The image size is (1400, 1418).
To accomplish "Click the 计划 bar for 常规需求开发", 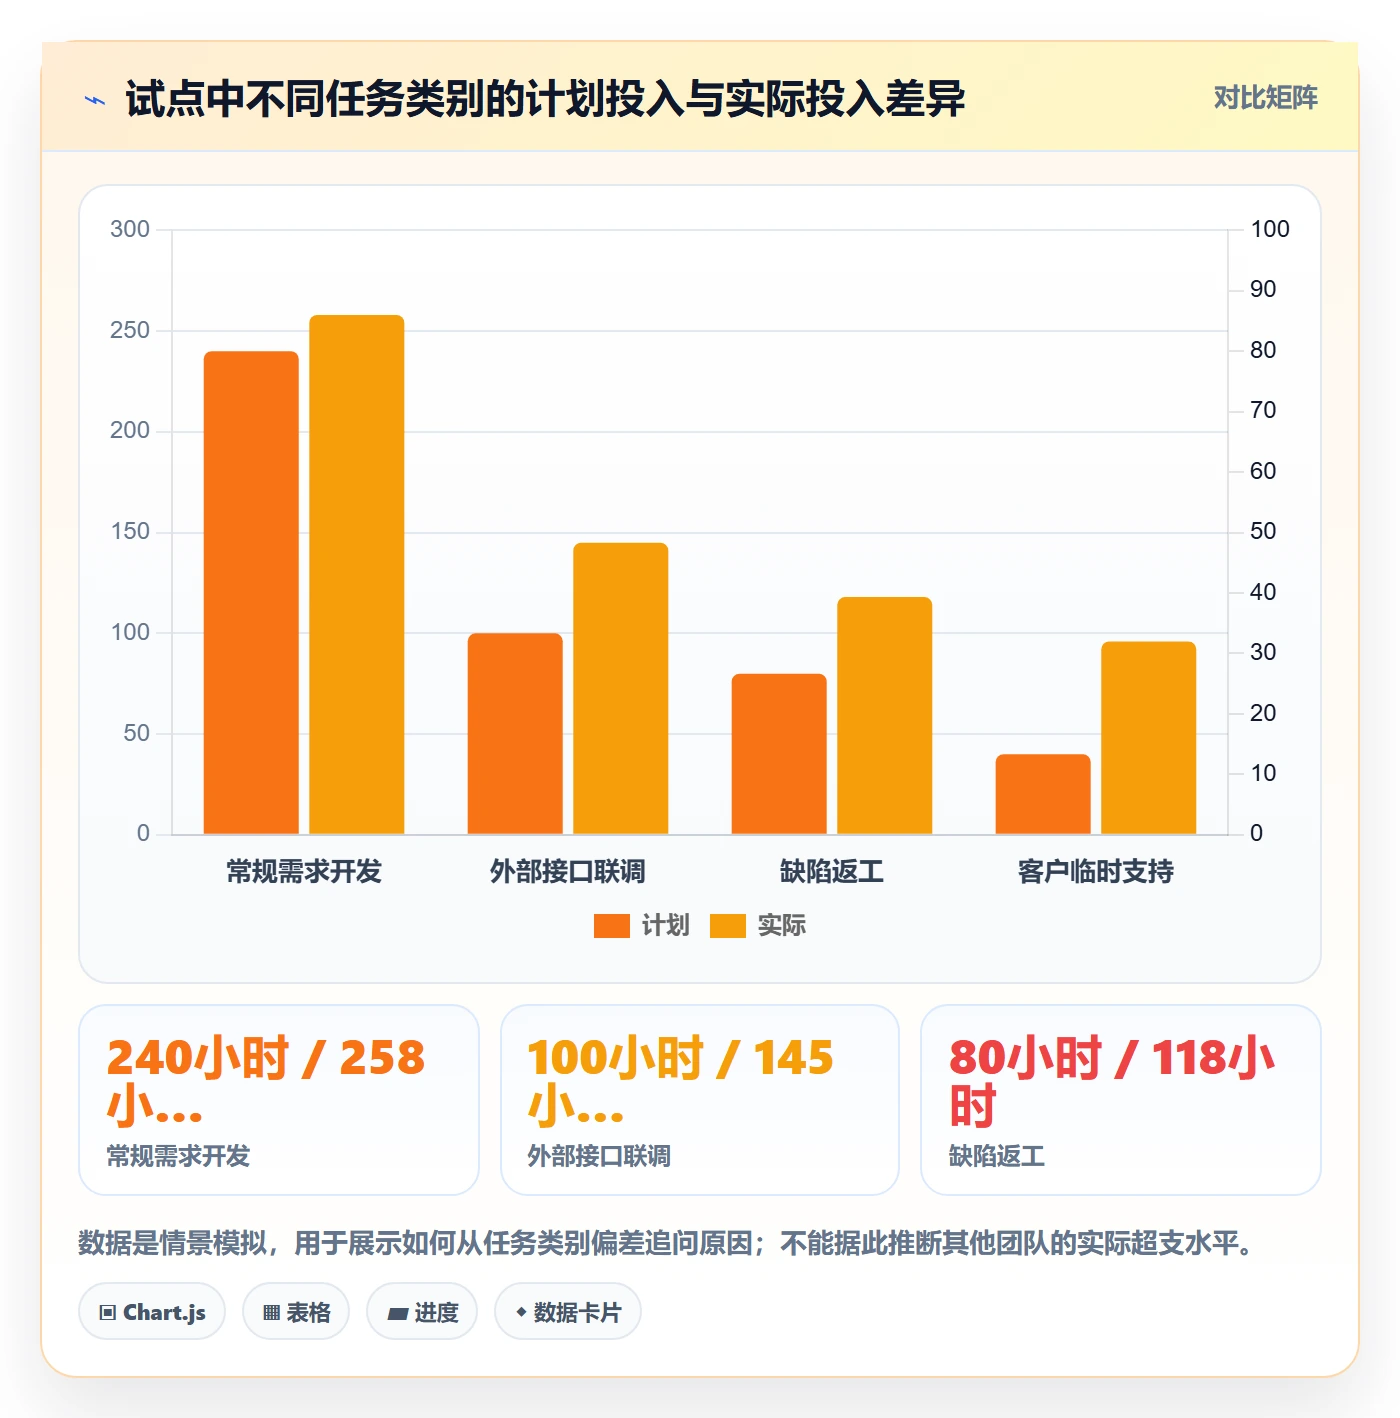I will 251,592.
